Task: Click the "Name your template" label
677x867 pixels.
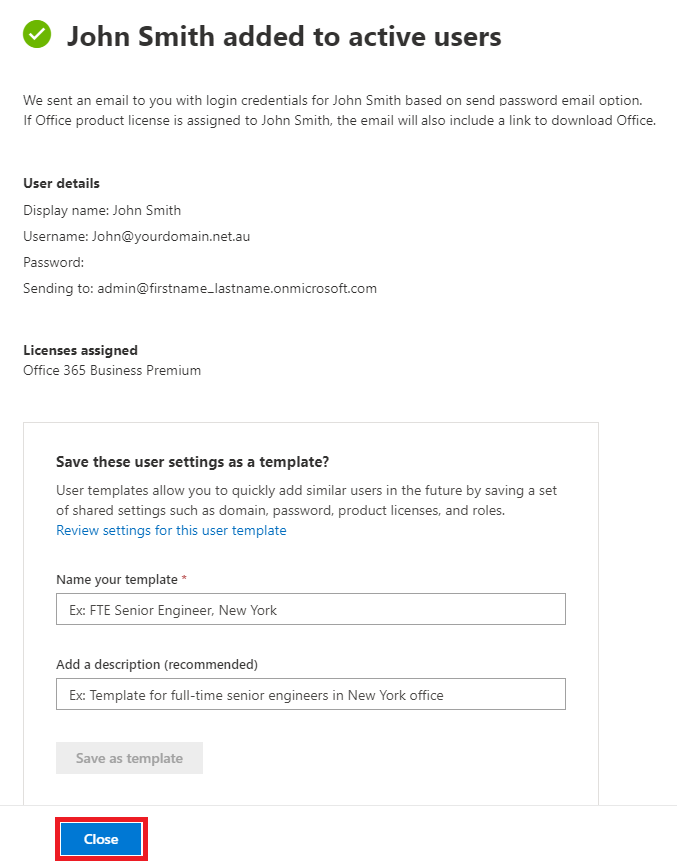Action: [117, 579]
